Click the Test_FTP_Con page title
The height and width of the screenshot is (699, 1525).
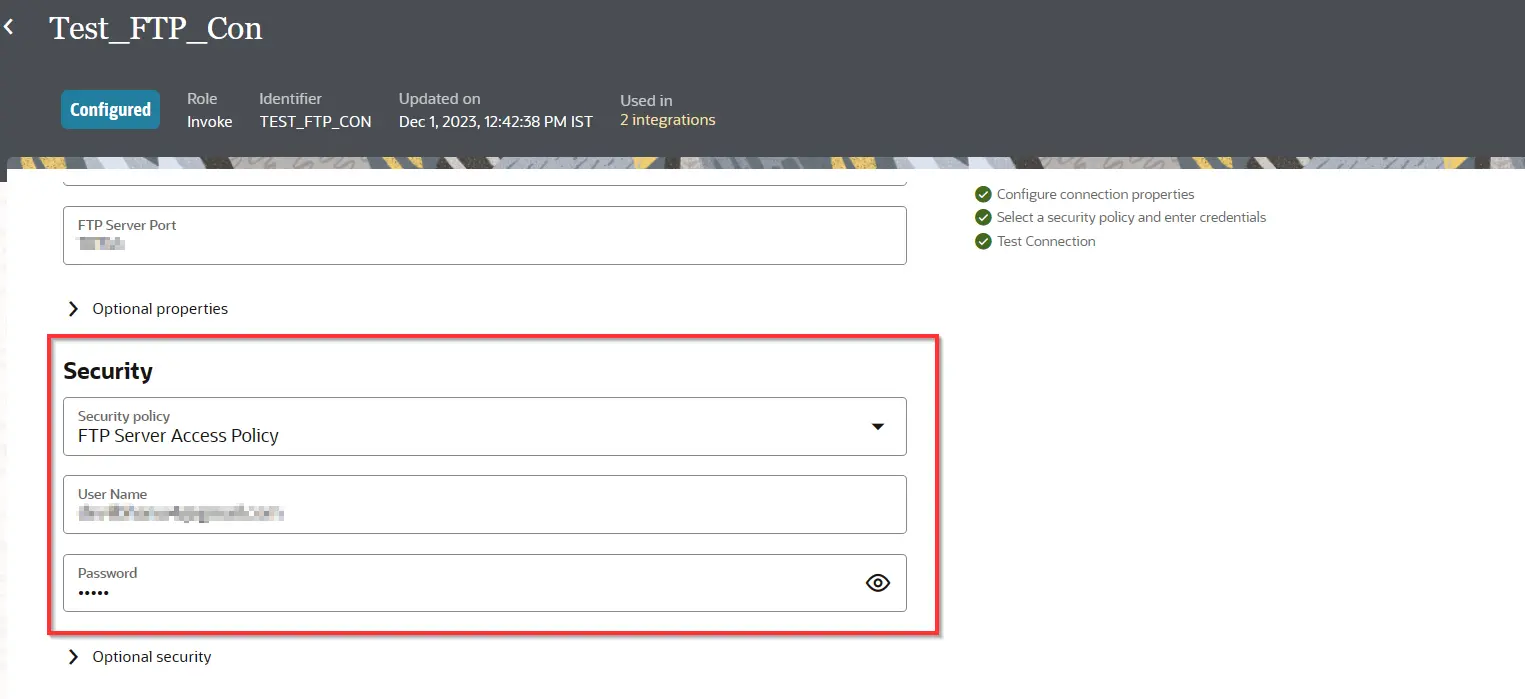(156, 29)
